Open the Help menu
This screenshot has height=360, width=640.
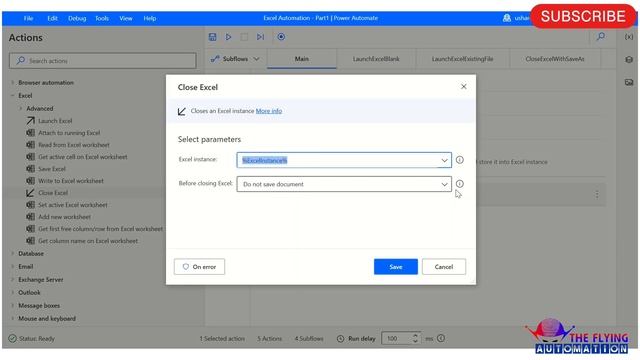[x=150, y=18]
